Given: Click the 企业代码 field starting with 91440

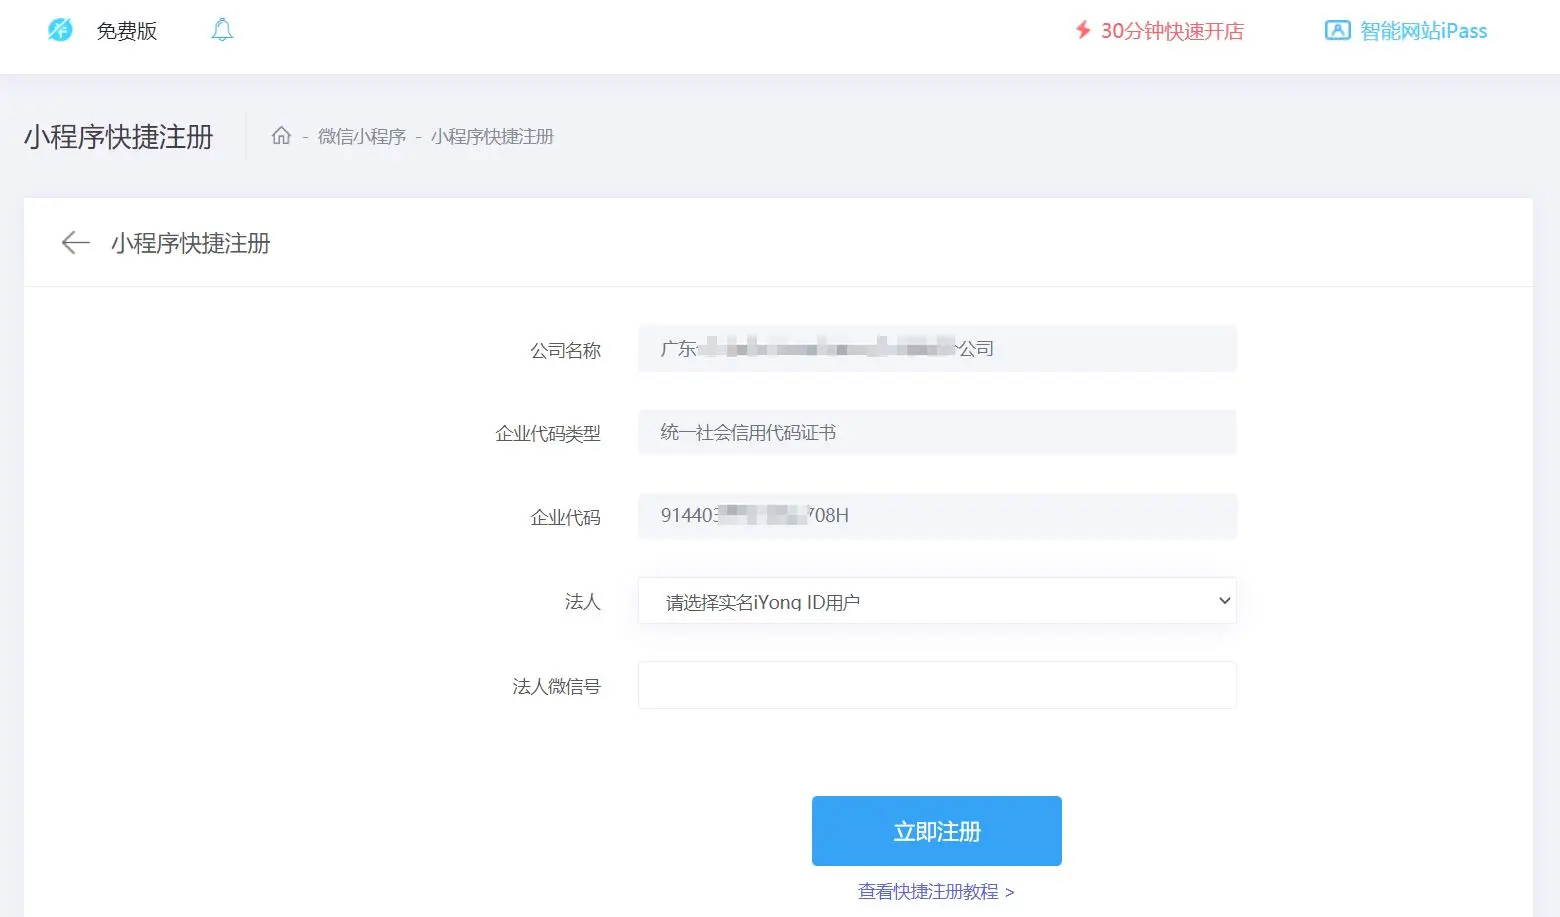Looking at the screenshot, I should click(x=936, y=516).
